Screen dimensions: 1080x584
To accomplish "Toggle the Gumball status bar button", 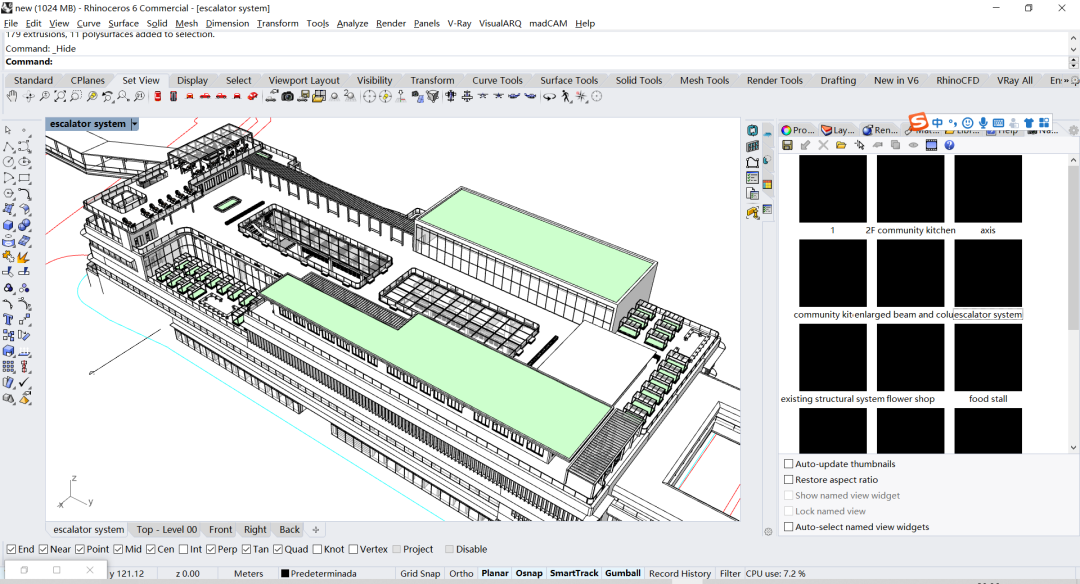I will [x=622, y=574].
